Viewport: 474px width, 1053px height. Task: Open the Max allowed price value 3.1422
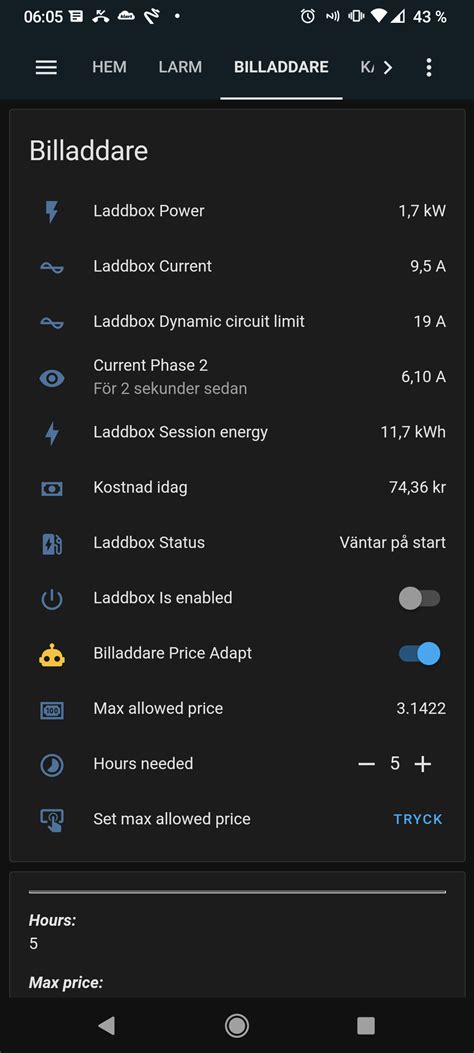point(421,708)
